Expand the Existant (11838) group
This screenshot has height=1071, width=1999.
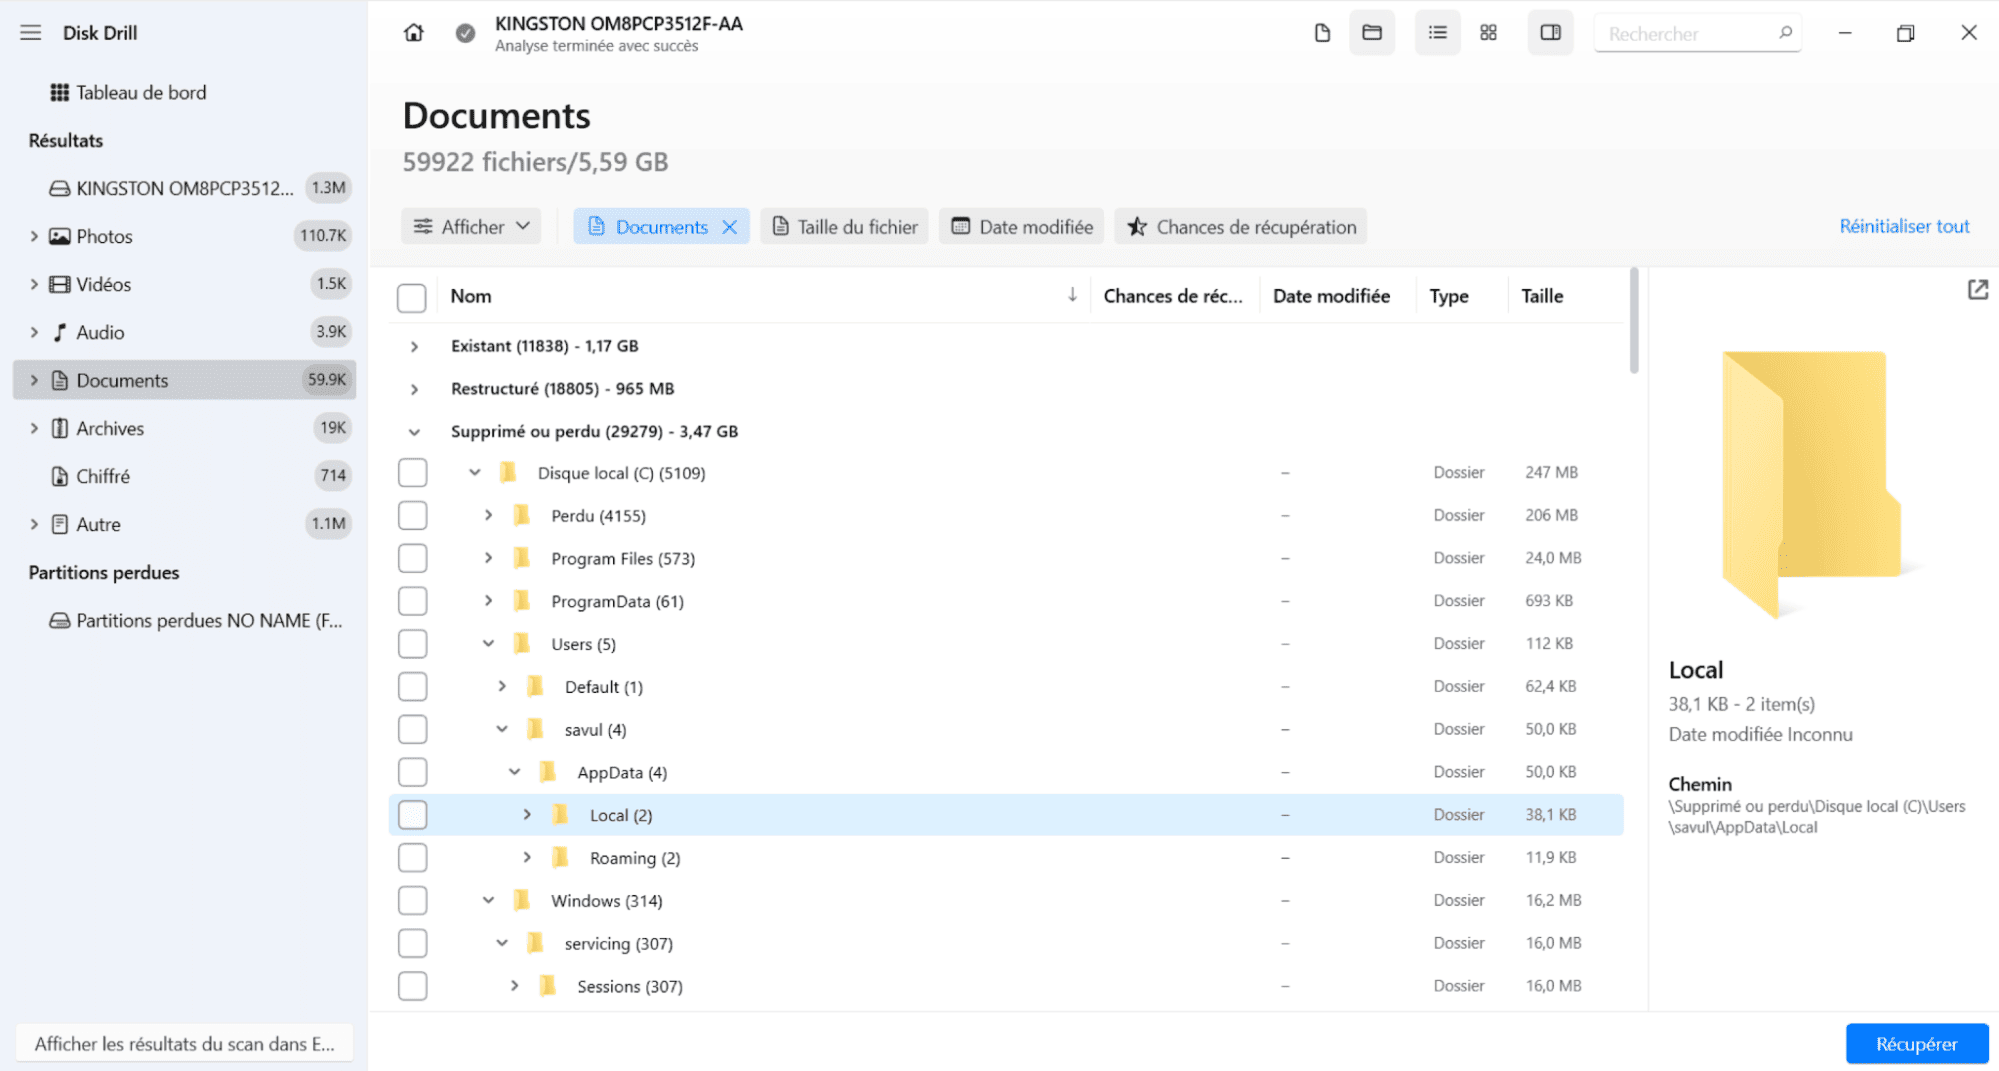click(414, 347)
